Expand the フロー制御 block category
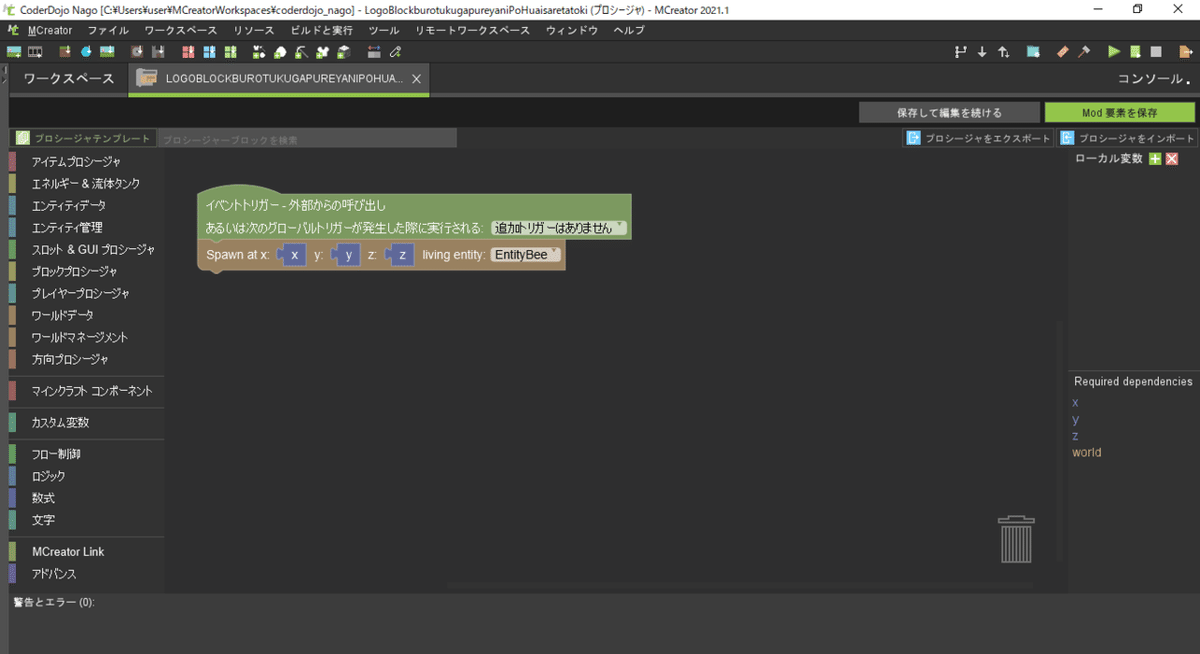Screen dimensions: 1200x654 (55, 453)
